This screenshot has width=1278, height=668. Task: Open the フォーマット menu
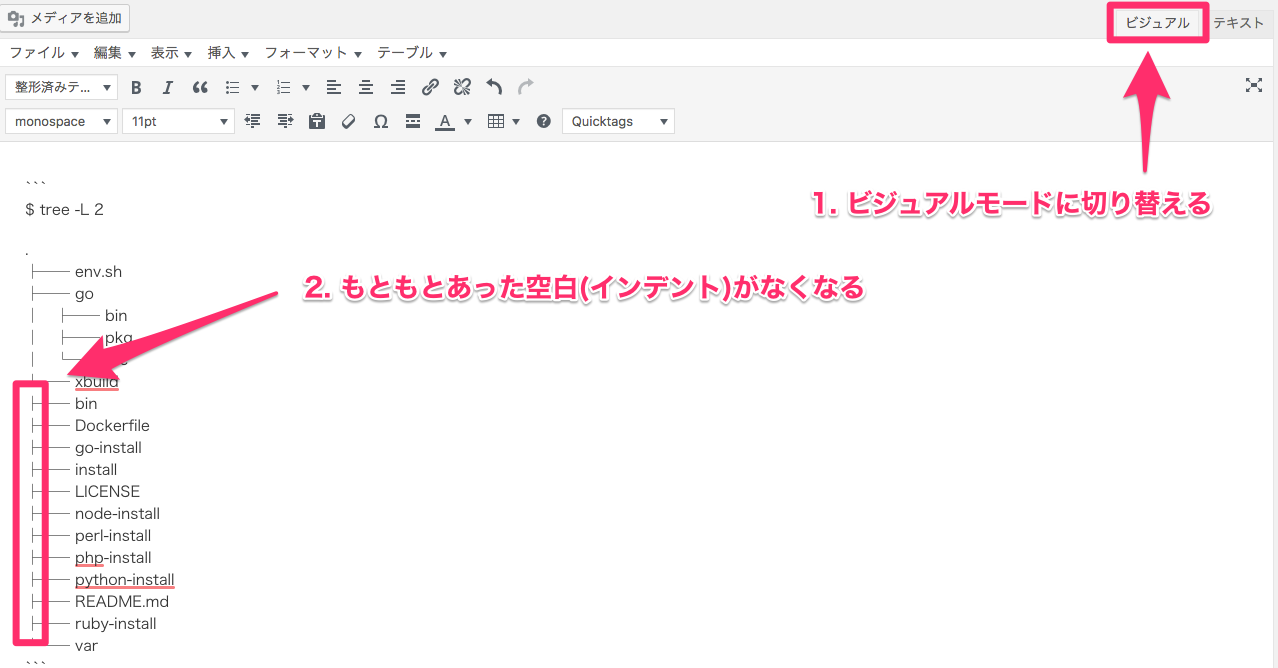(312, 52)
